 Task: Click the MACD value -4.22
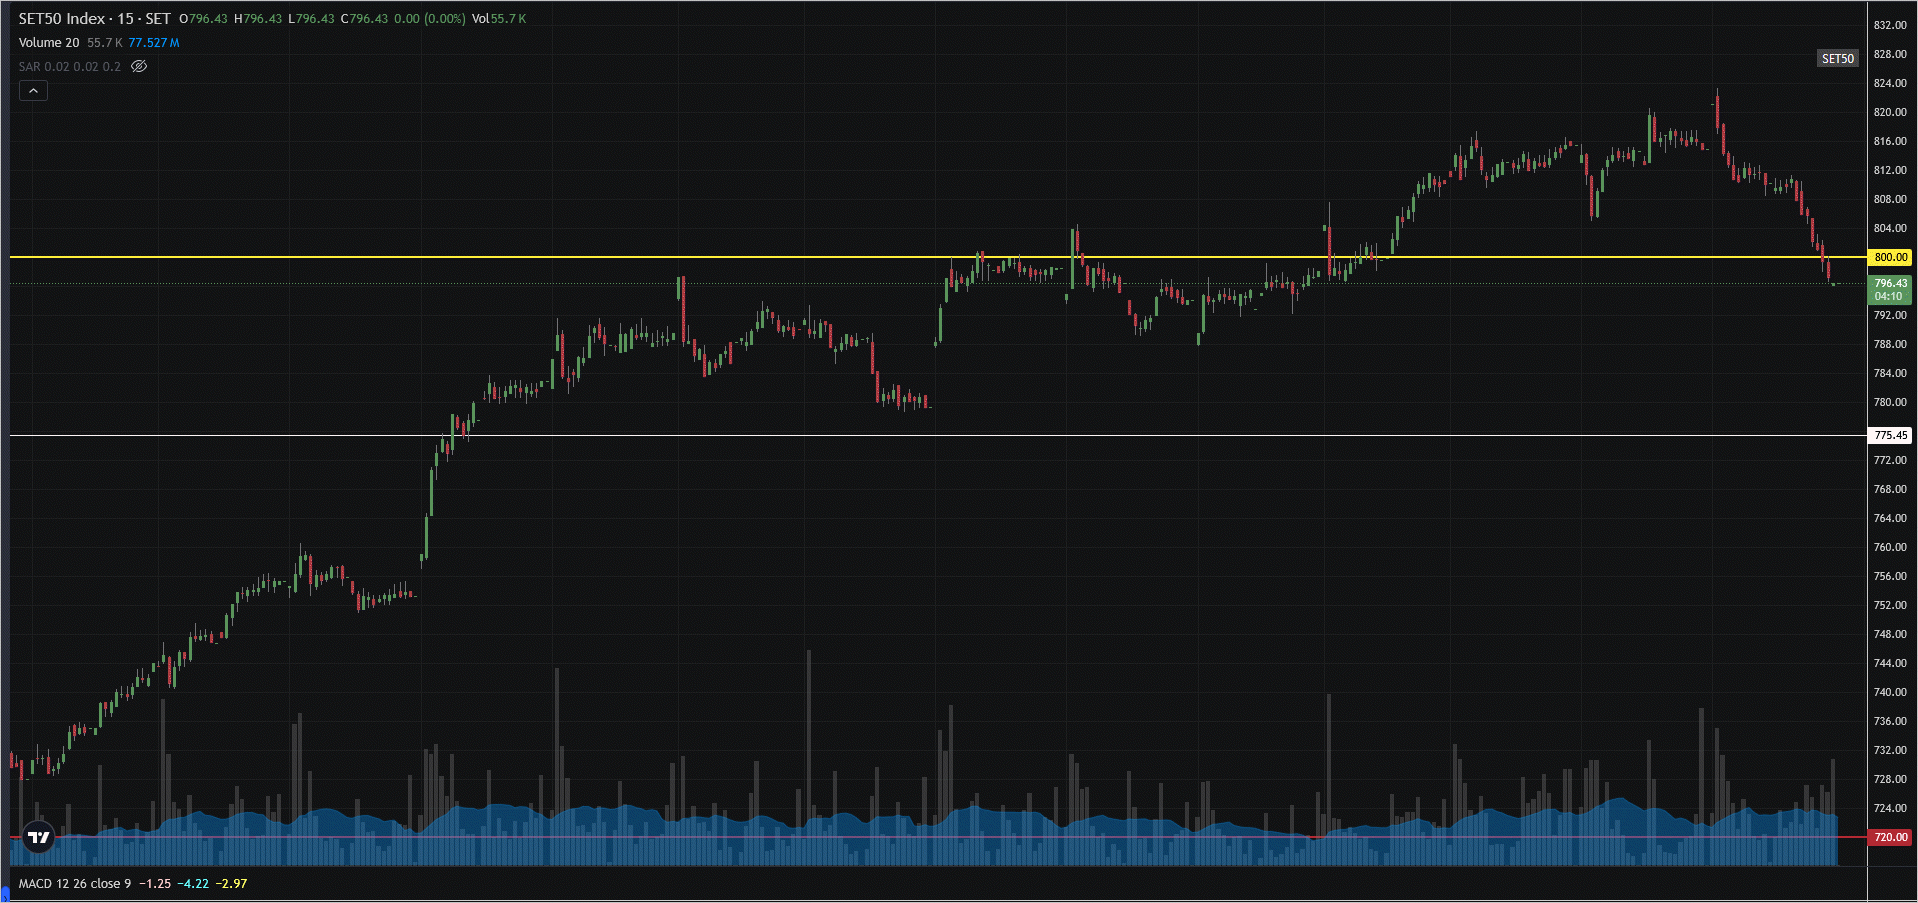(193, 884)
